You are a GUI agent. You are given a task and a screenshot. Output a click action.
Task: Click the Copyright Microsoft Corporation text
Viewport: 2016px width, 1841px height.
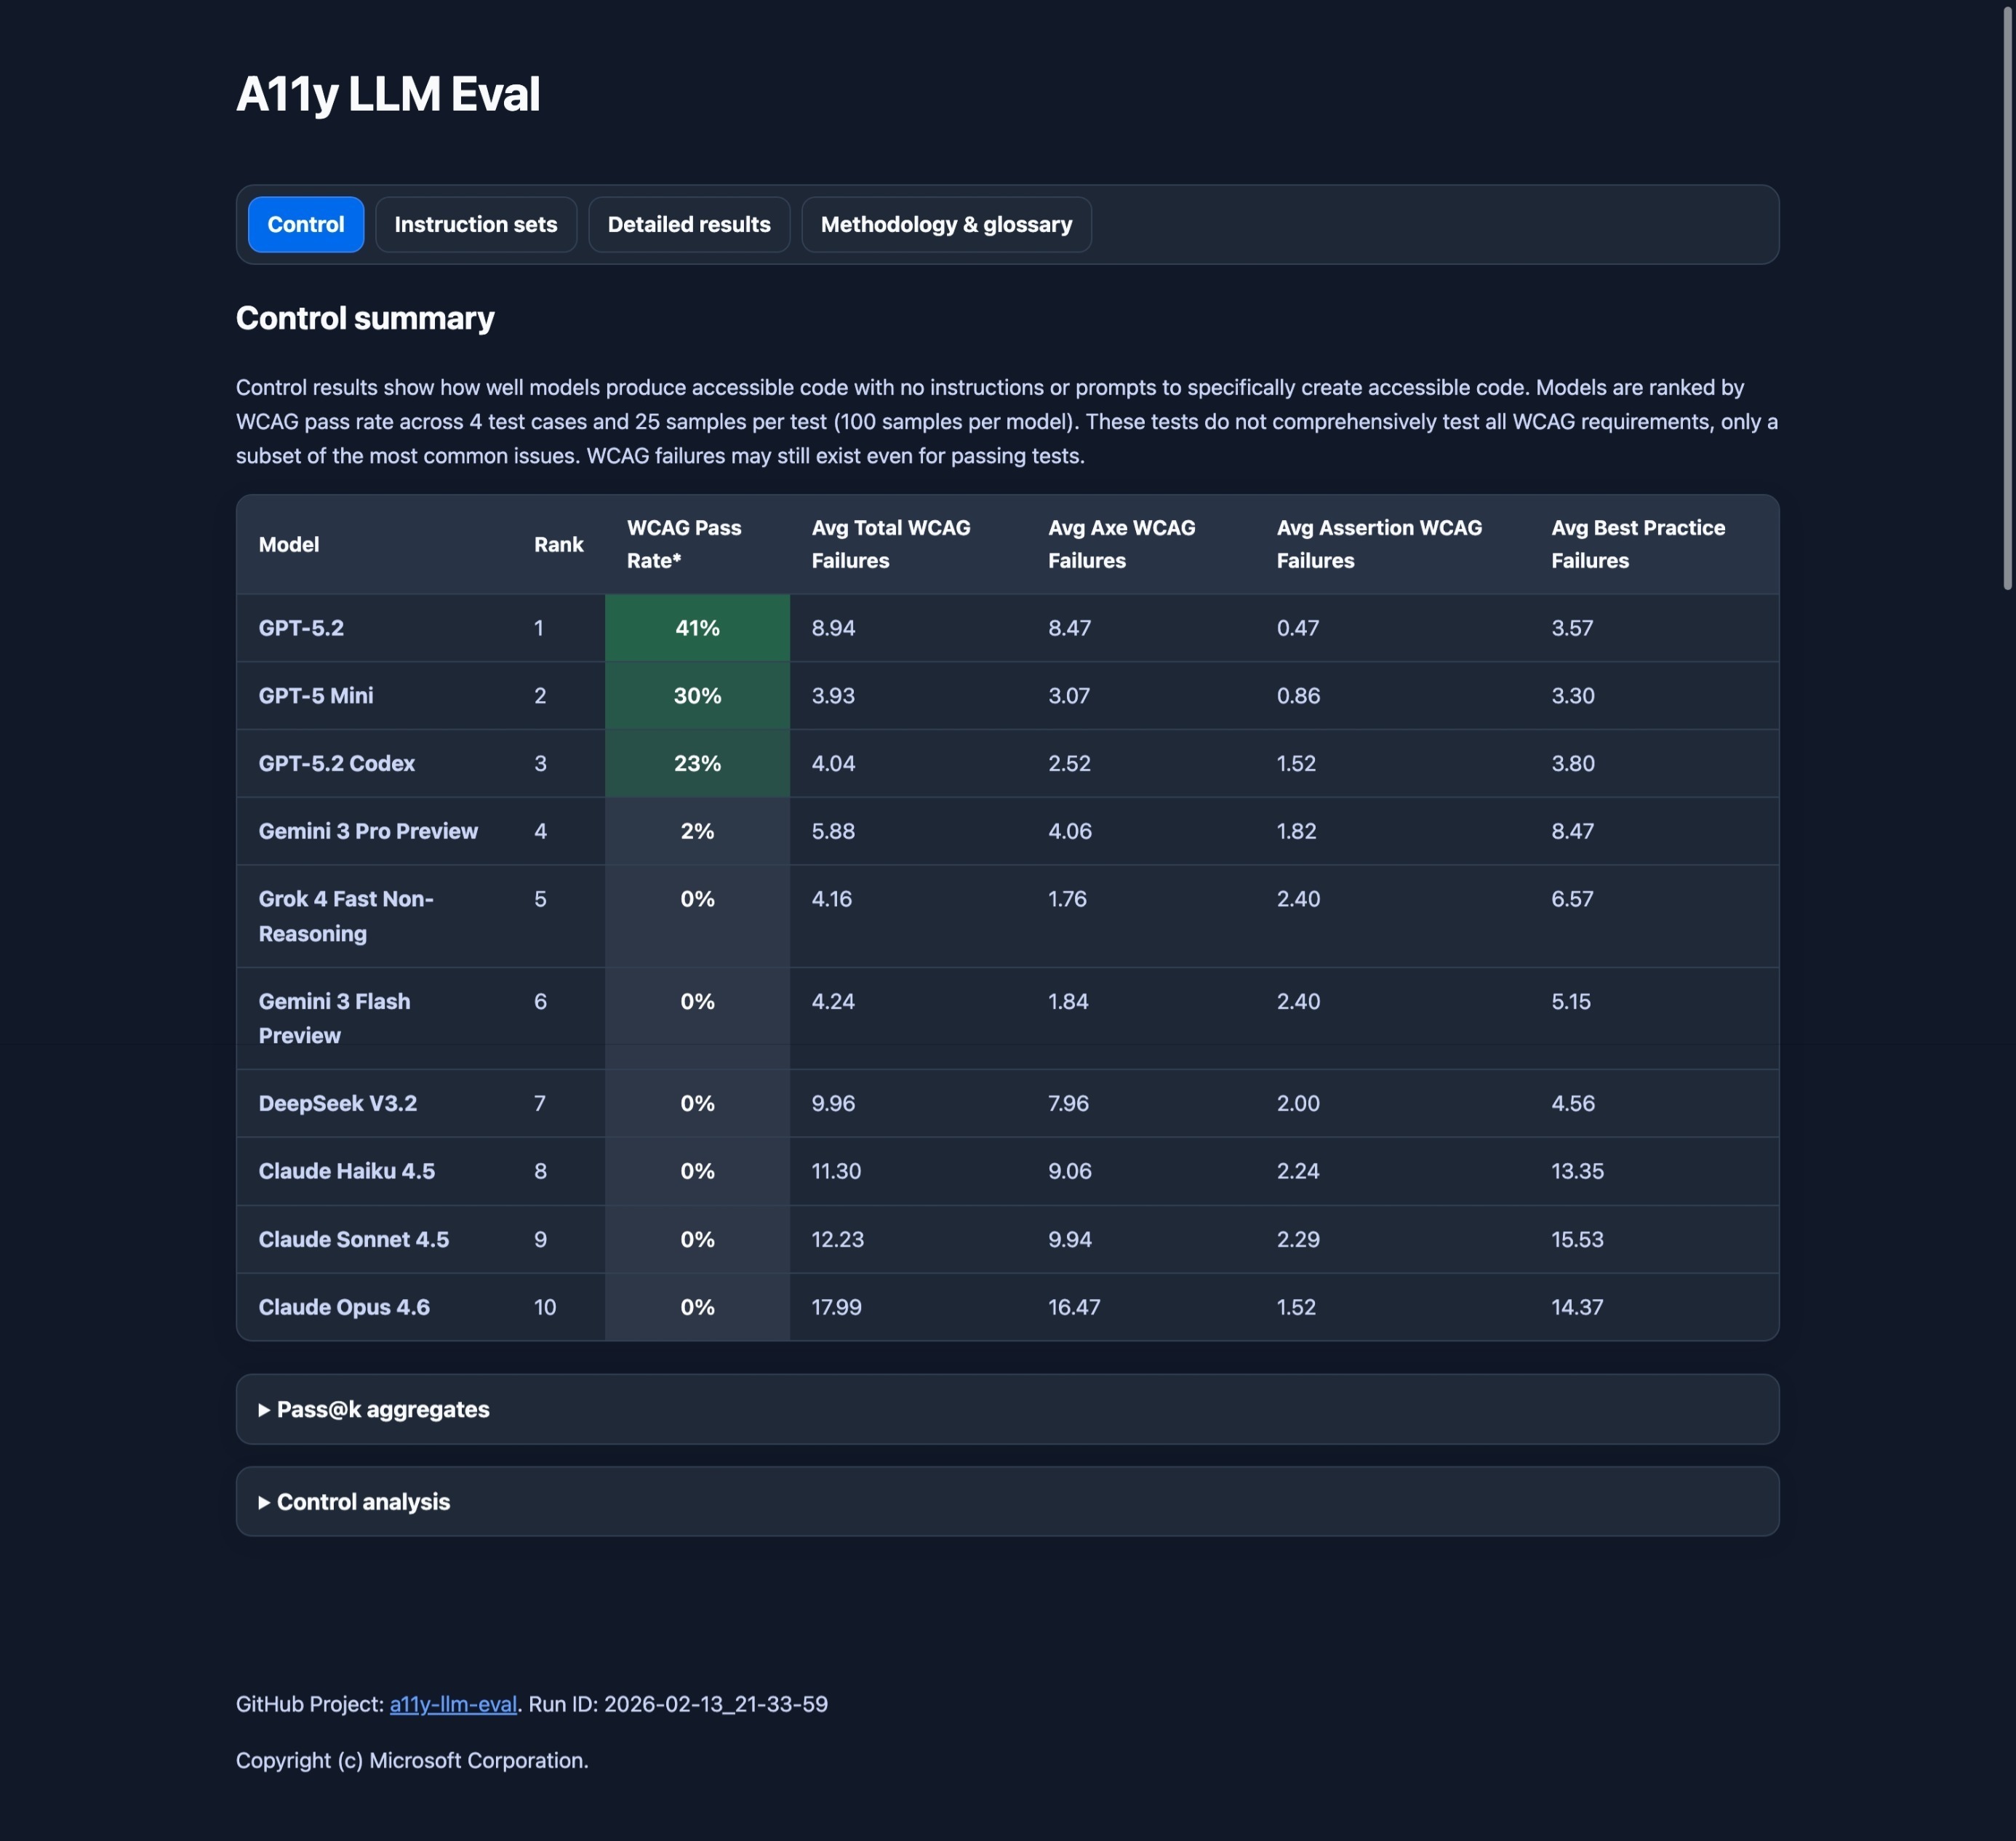pyautogui.click(x=412, y=1760)
